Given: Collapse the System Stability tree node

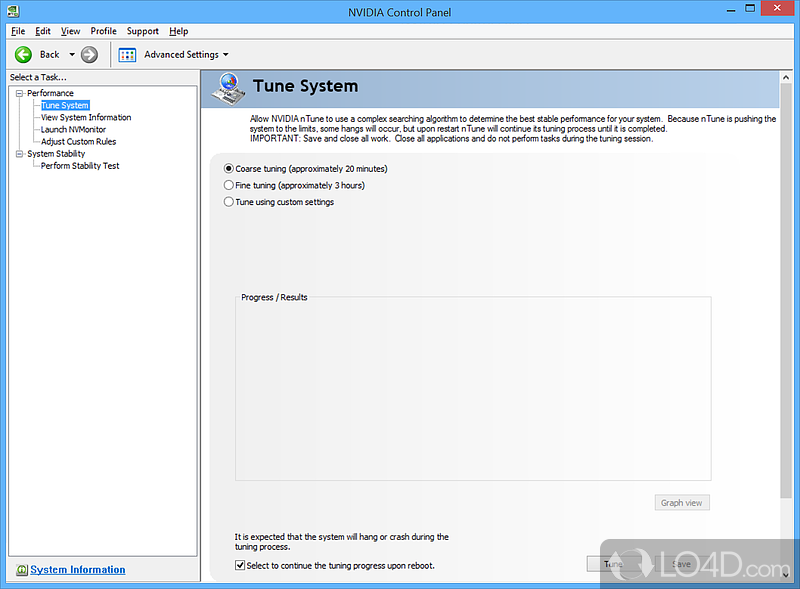Looking at the screenshot, I should [19, 154].
